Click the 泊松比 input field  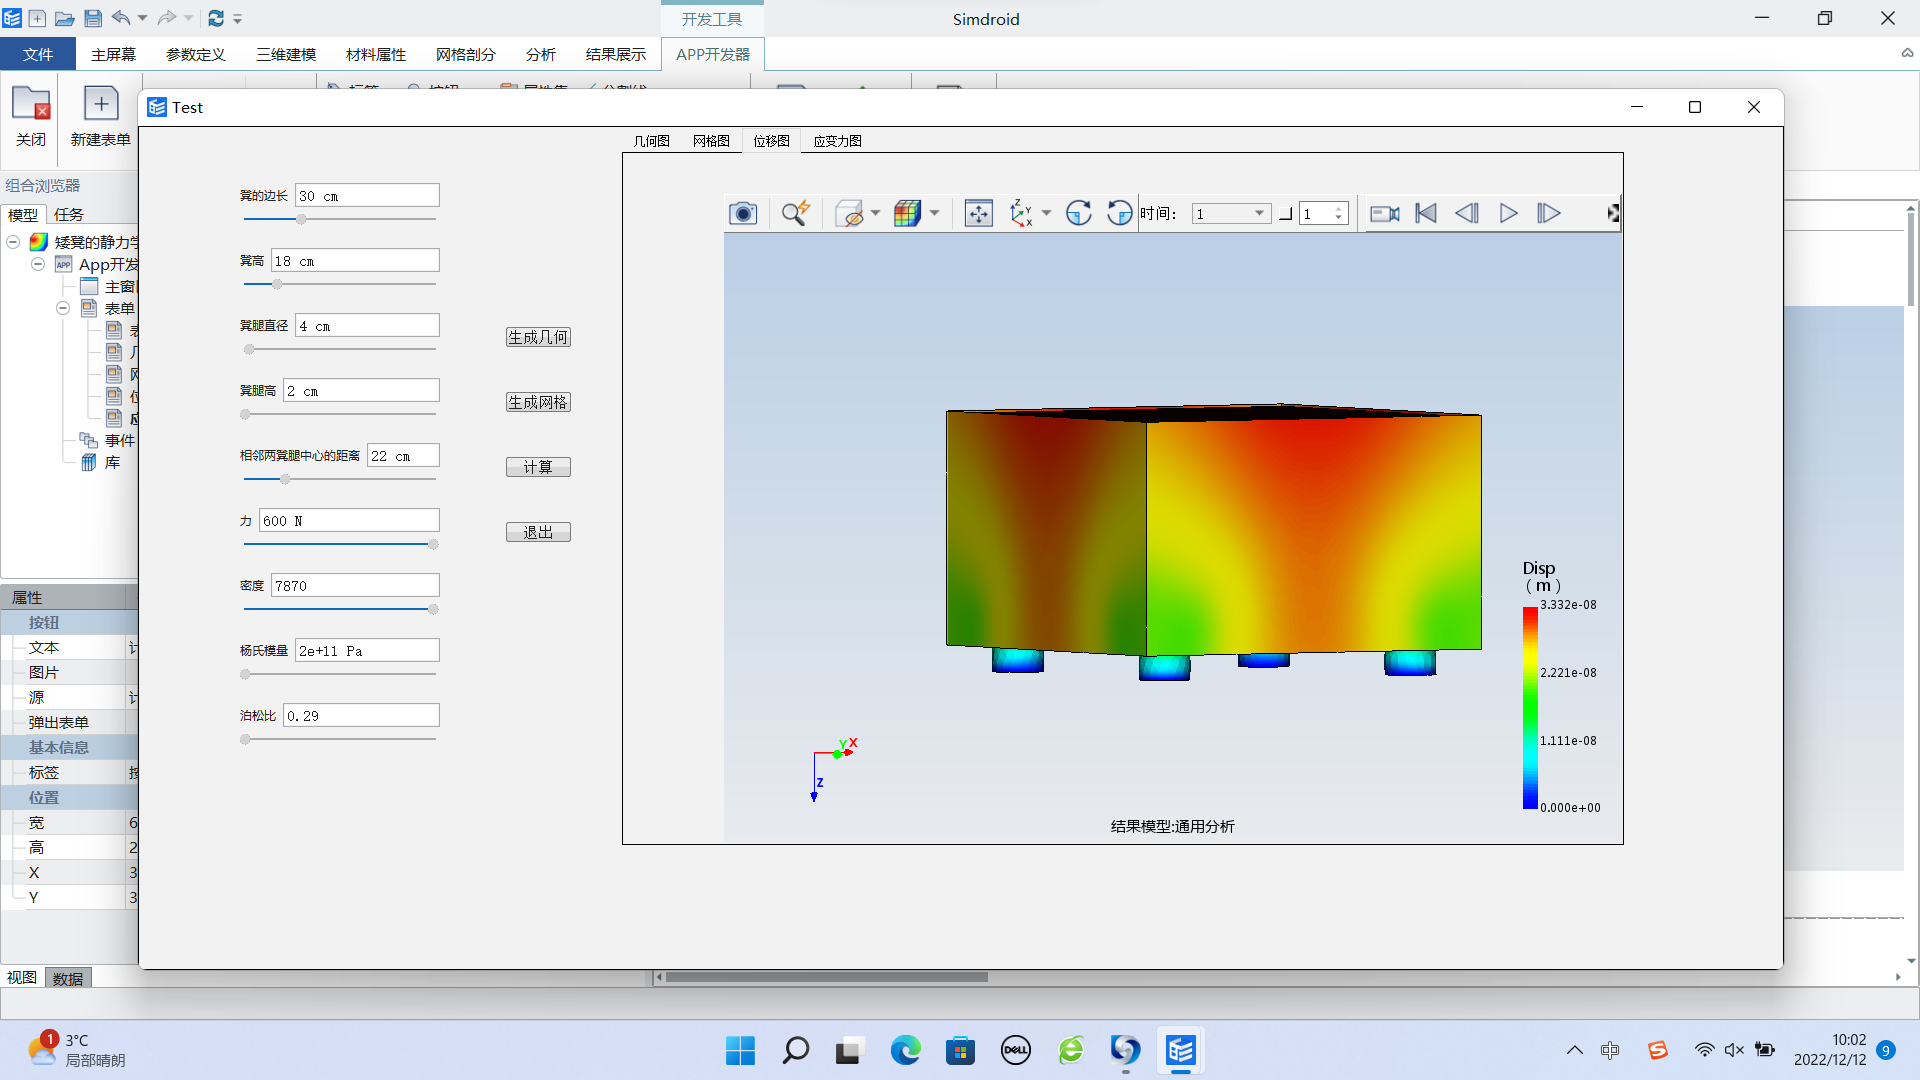tap(361, 715)
